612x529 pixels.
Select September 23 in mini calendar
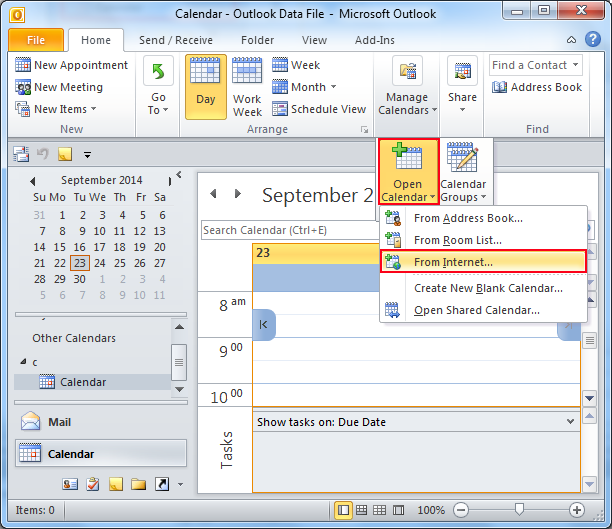(x=80, y=263)
